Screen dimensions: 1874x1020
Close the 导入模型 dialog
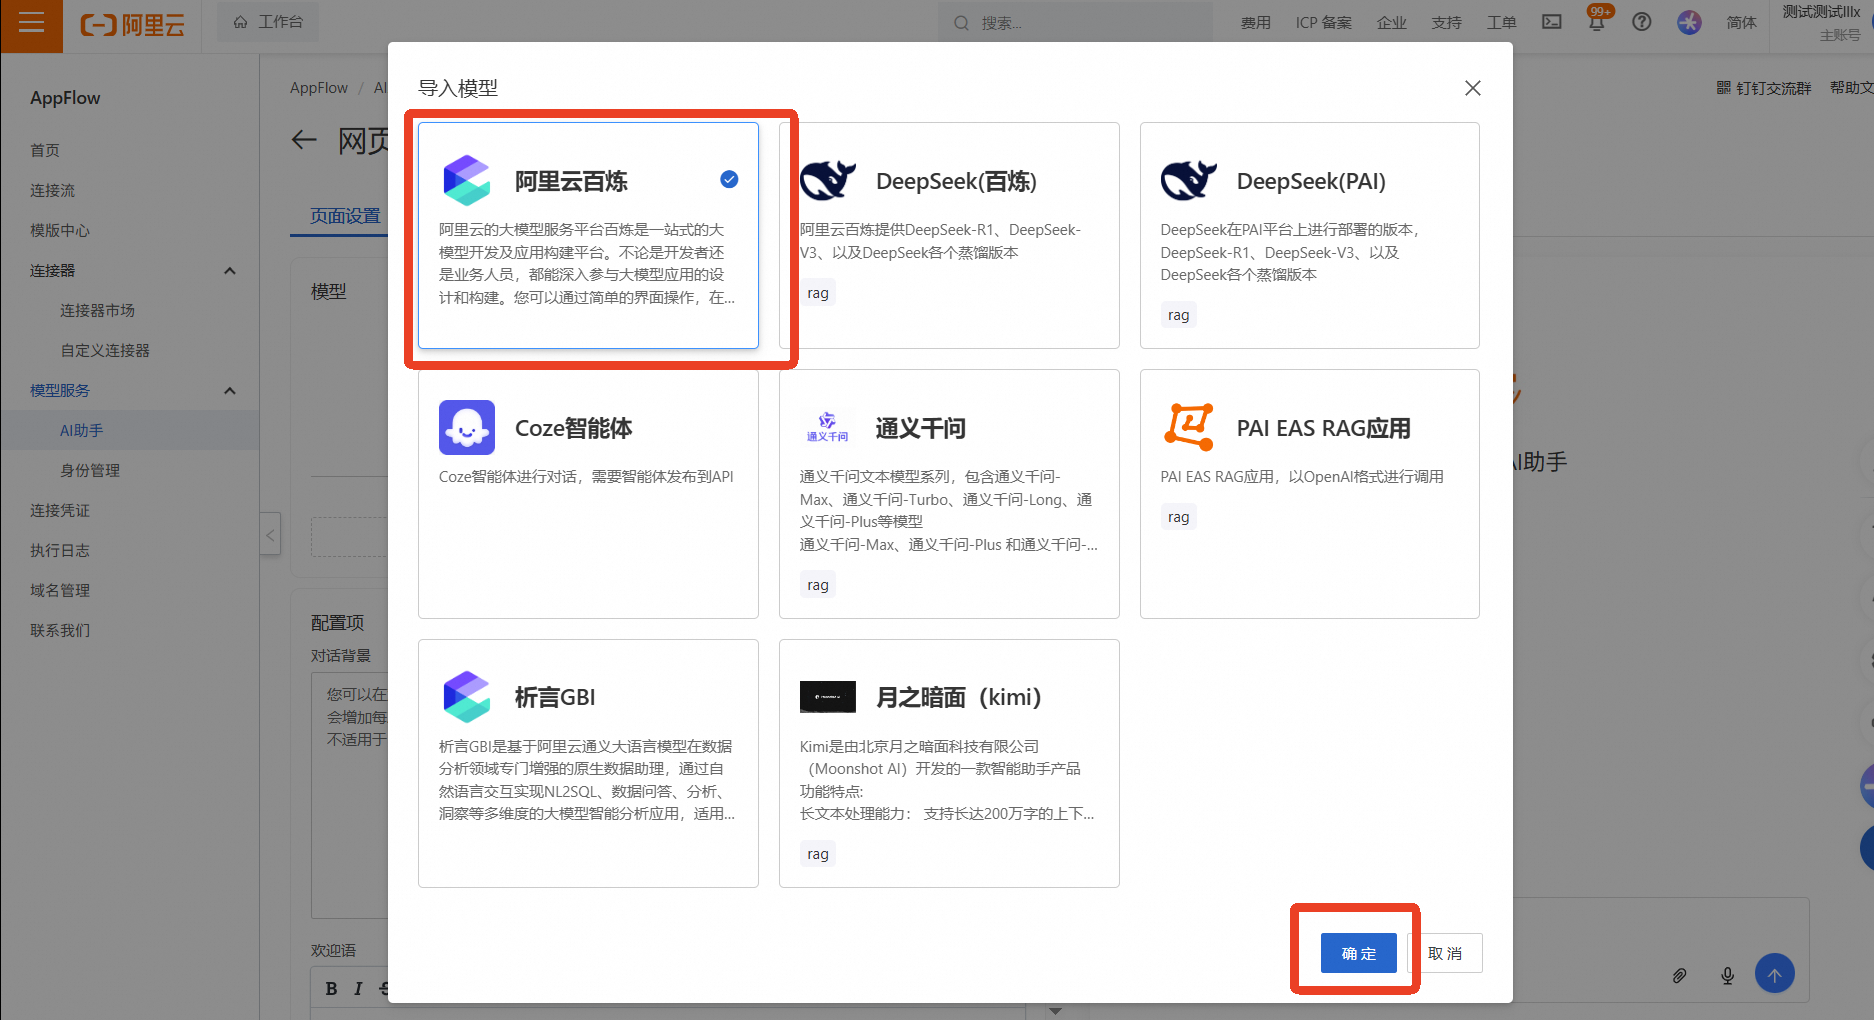tap(1473, 88)
